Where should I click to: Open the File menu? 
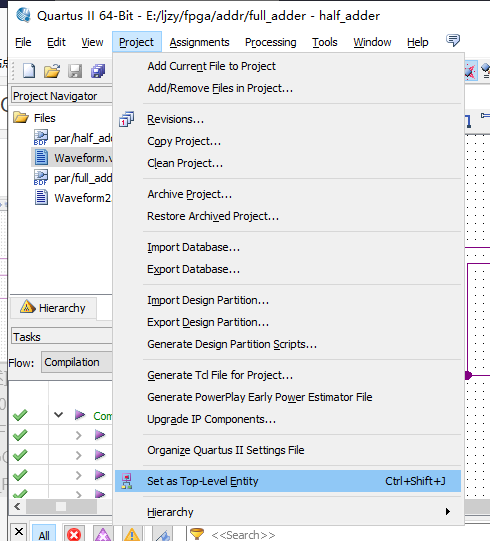coord(23,42)
